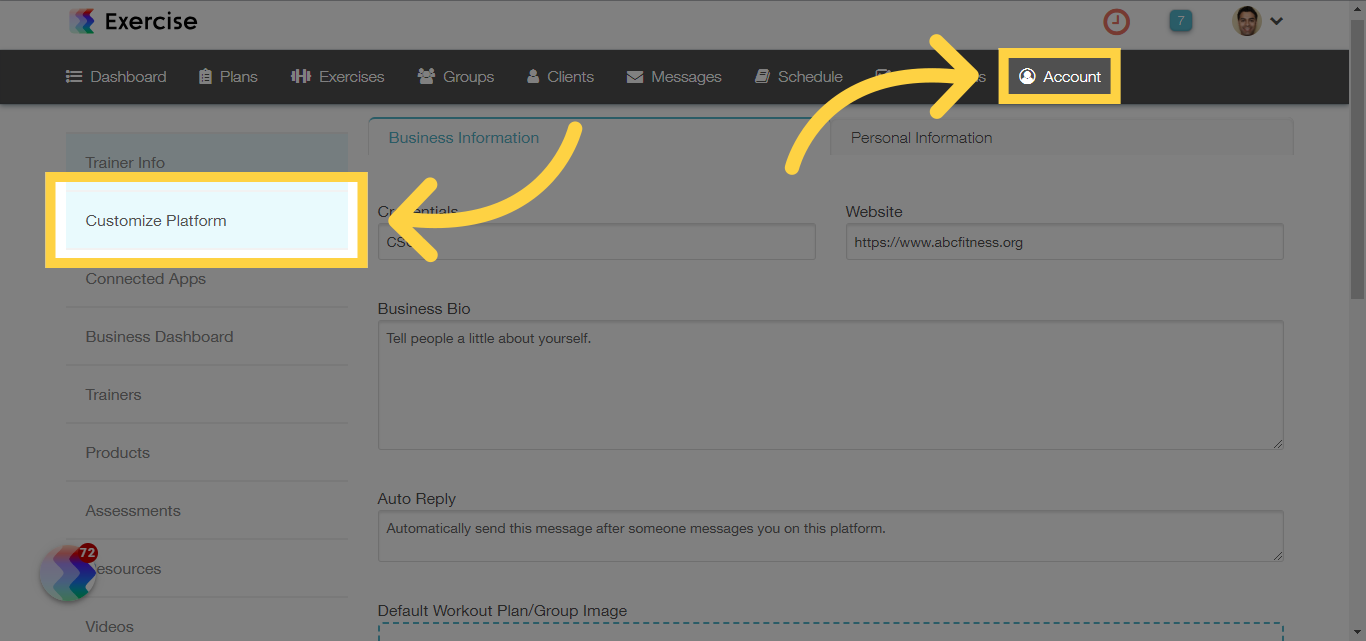Screen dimensions: 1366x641
Task: Open the Dashboard using its list icon
Action: tap(73, 76)
